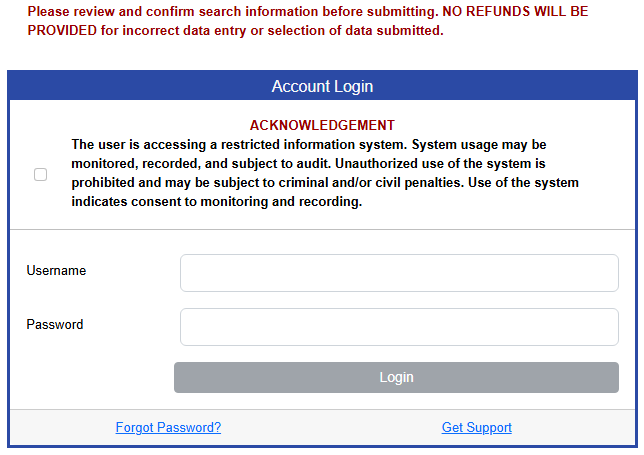Open the Forgot Password? link

point(168,428)
